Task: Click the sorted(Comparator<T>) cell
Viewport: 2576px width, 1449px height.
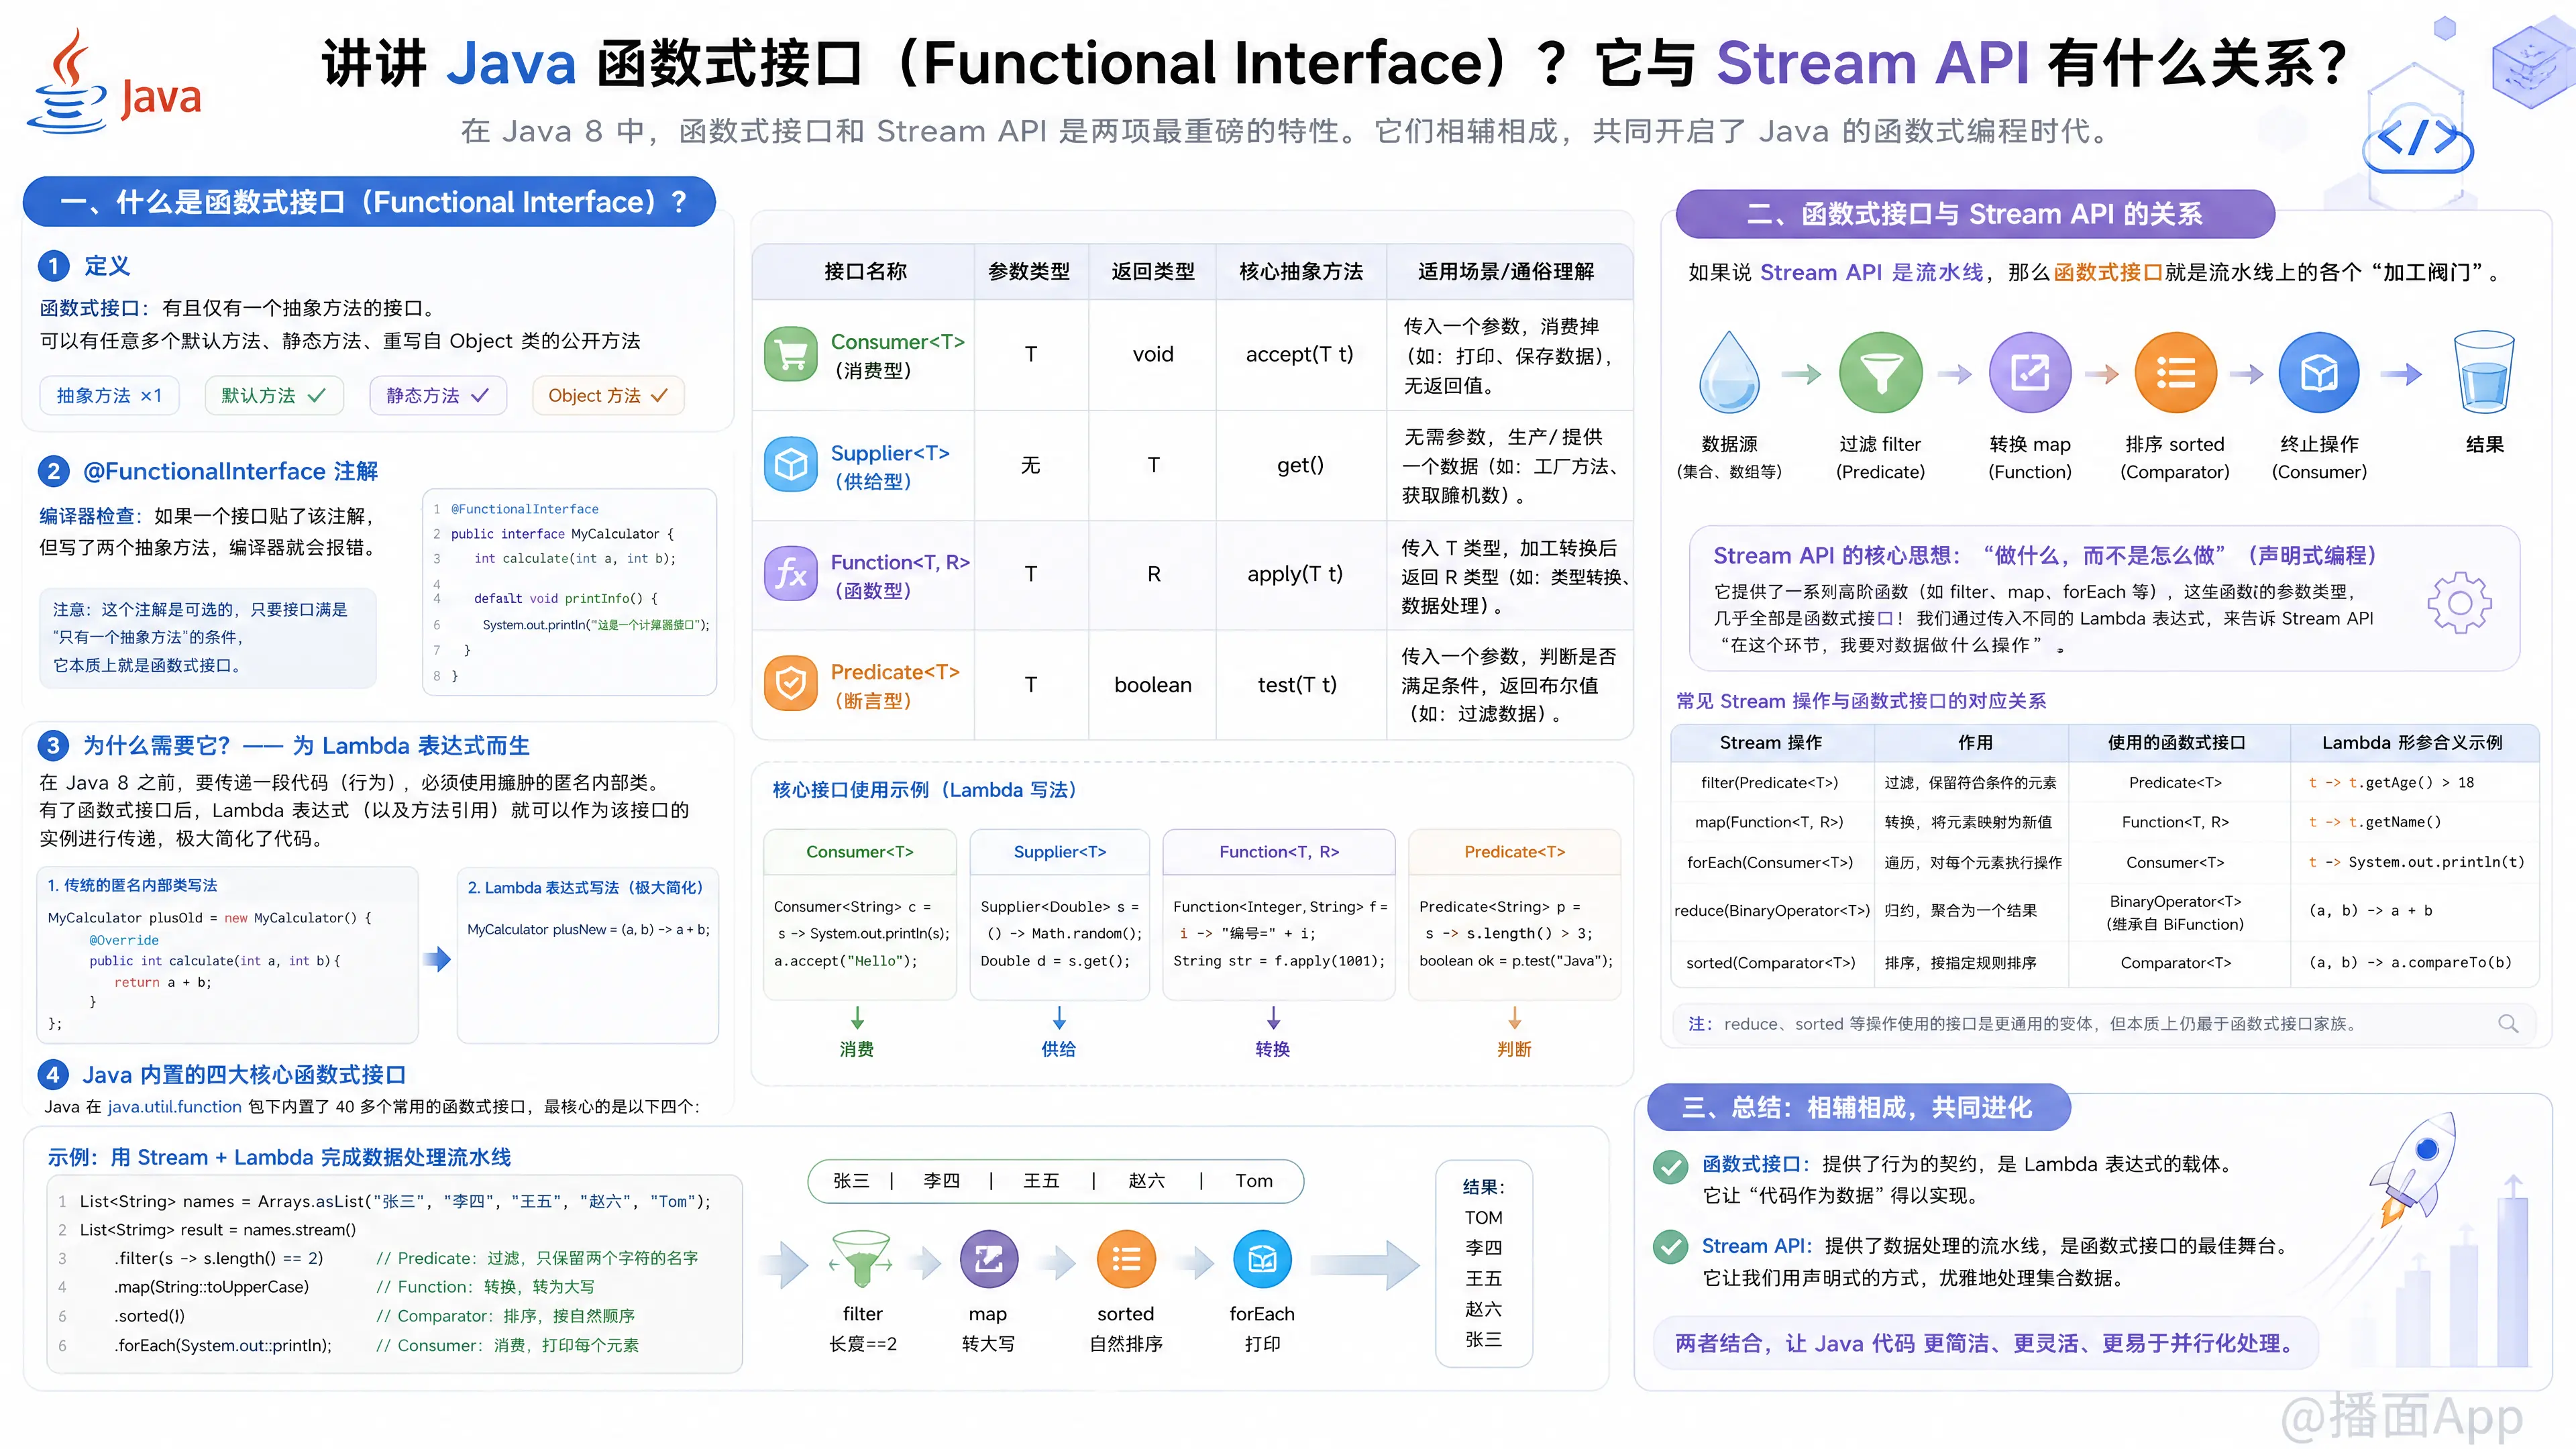Action: click(x=1771, y=963)
